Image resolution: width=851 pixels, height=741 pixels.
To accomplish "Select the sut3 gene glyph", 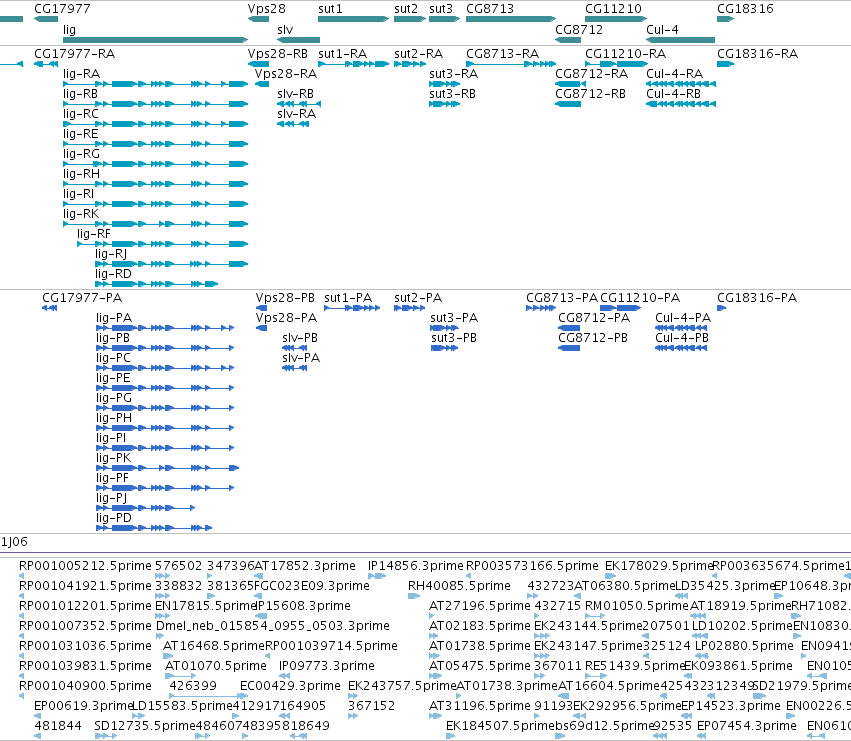I will [444, 19].
